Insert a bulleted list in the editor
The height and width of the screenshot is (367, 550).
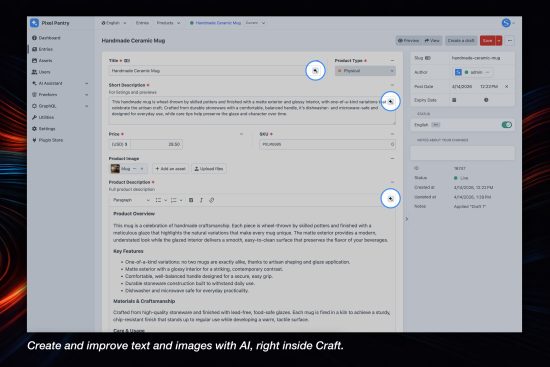point(158,200)
